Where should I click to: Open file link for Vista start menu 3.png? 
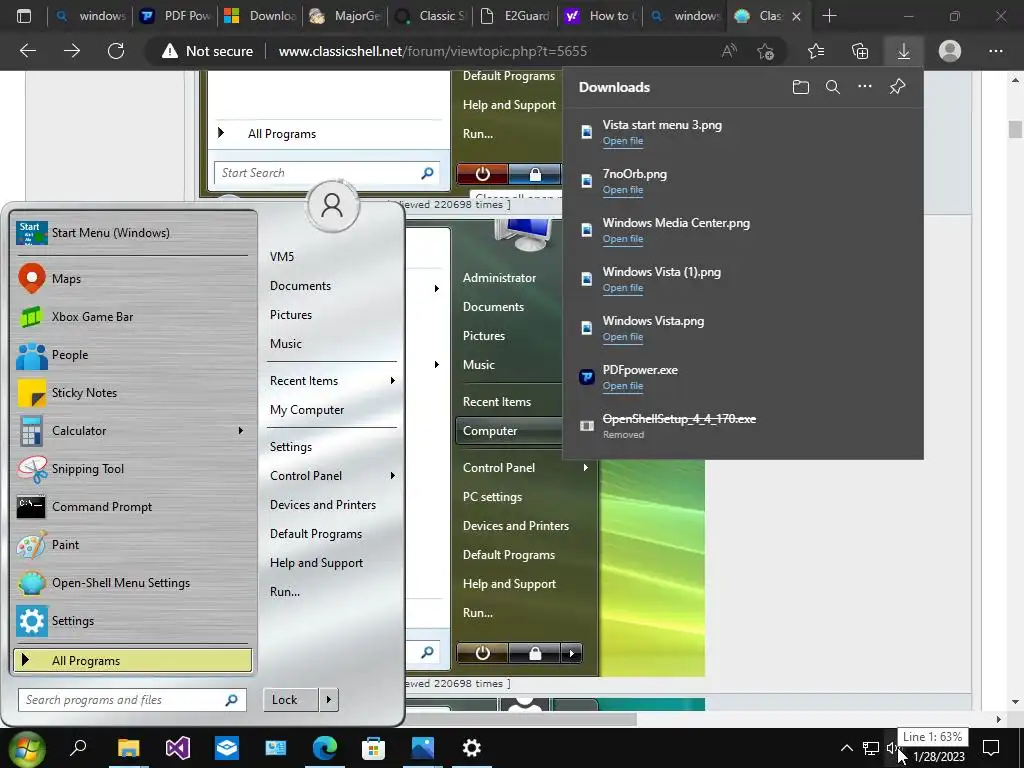point(622,141)
